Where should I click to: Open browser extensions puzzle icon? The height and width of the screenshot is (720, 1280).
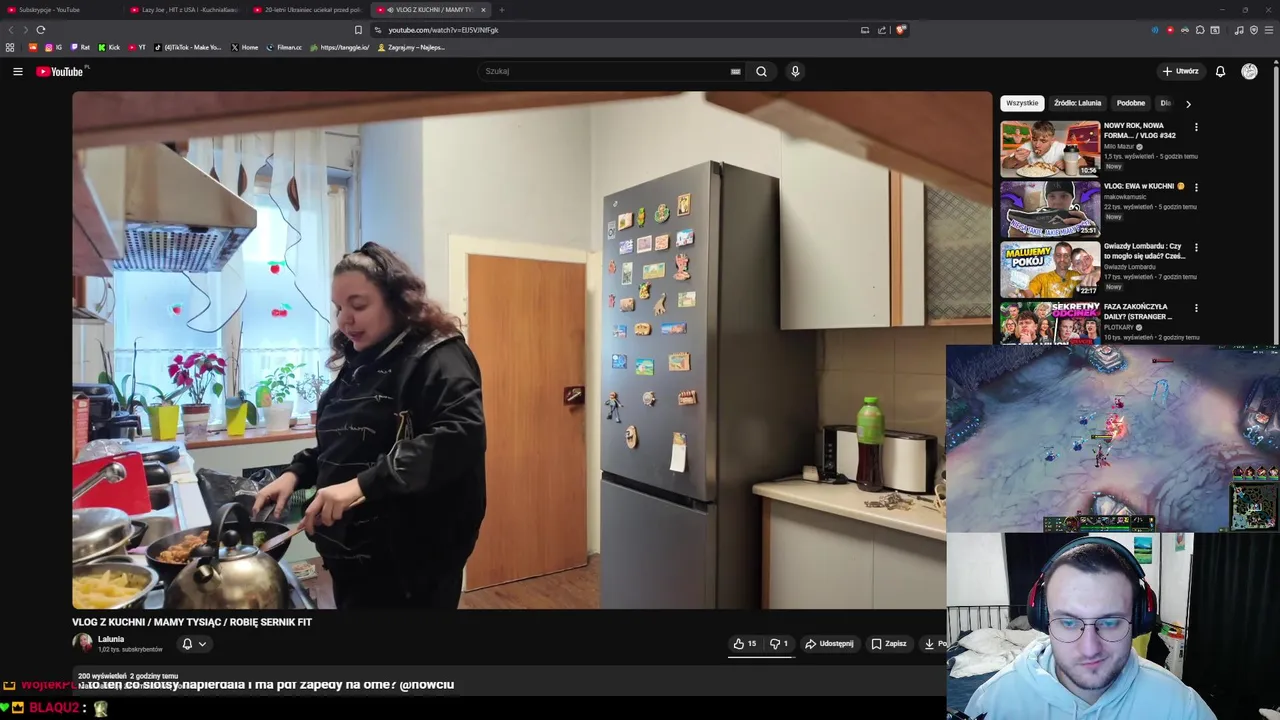click(x=1200, y=30)
